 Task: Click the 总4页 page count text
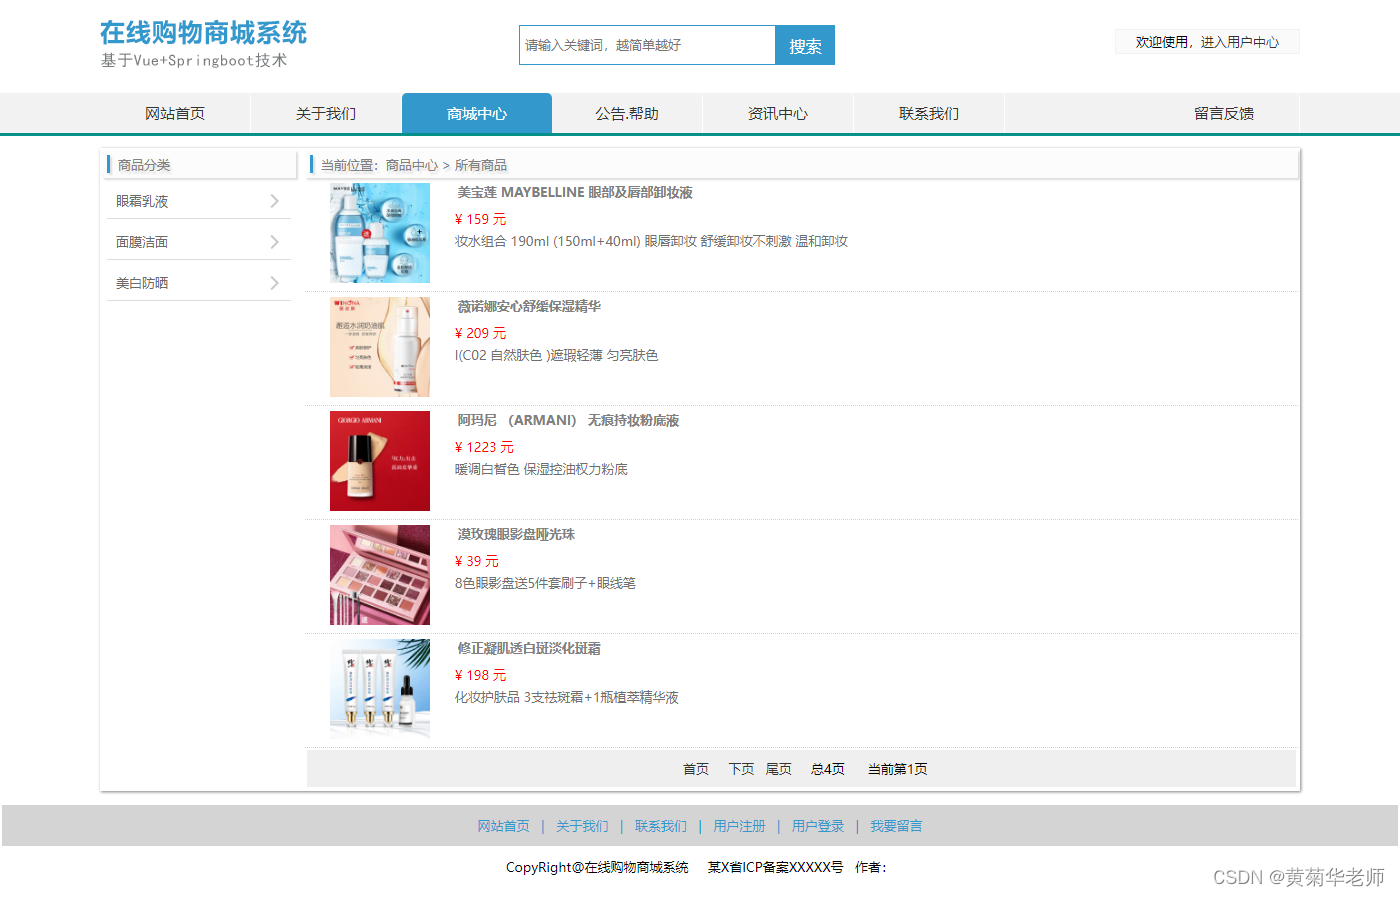(x=828, y=769)
